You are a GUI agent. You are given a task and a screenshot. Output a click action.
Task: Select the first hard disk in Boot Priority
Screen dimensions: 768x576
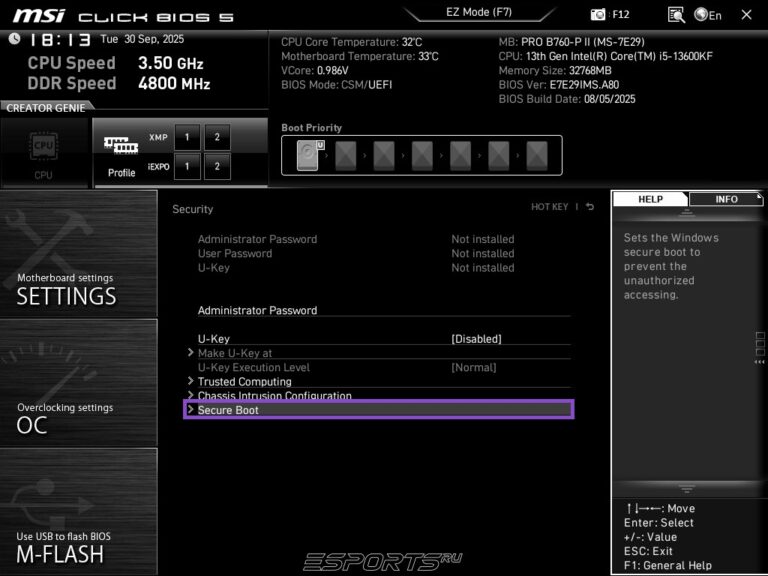[x=309, y=156]
